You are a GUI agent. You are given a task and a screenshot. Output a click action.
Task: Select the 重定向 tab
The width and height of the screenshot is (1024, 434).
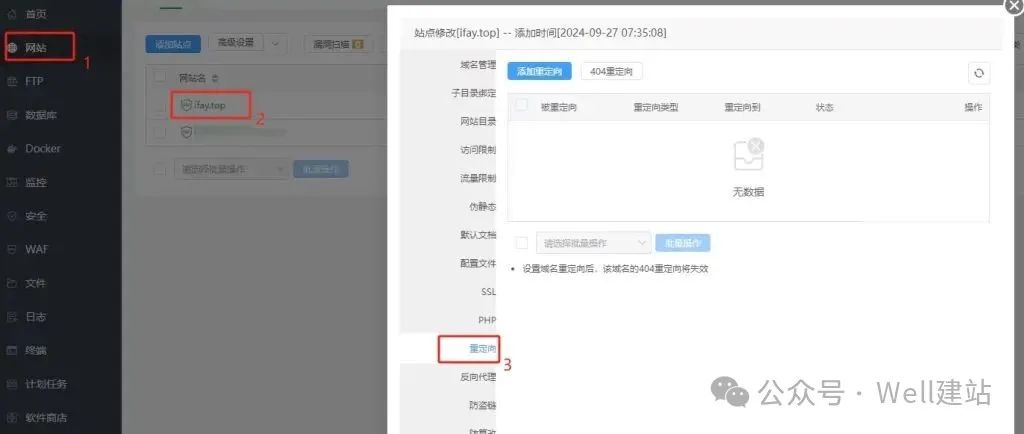[482, 349]
